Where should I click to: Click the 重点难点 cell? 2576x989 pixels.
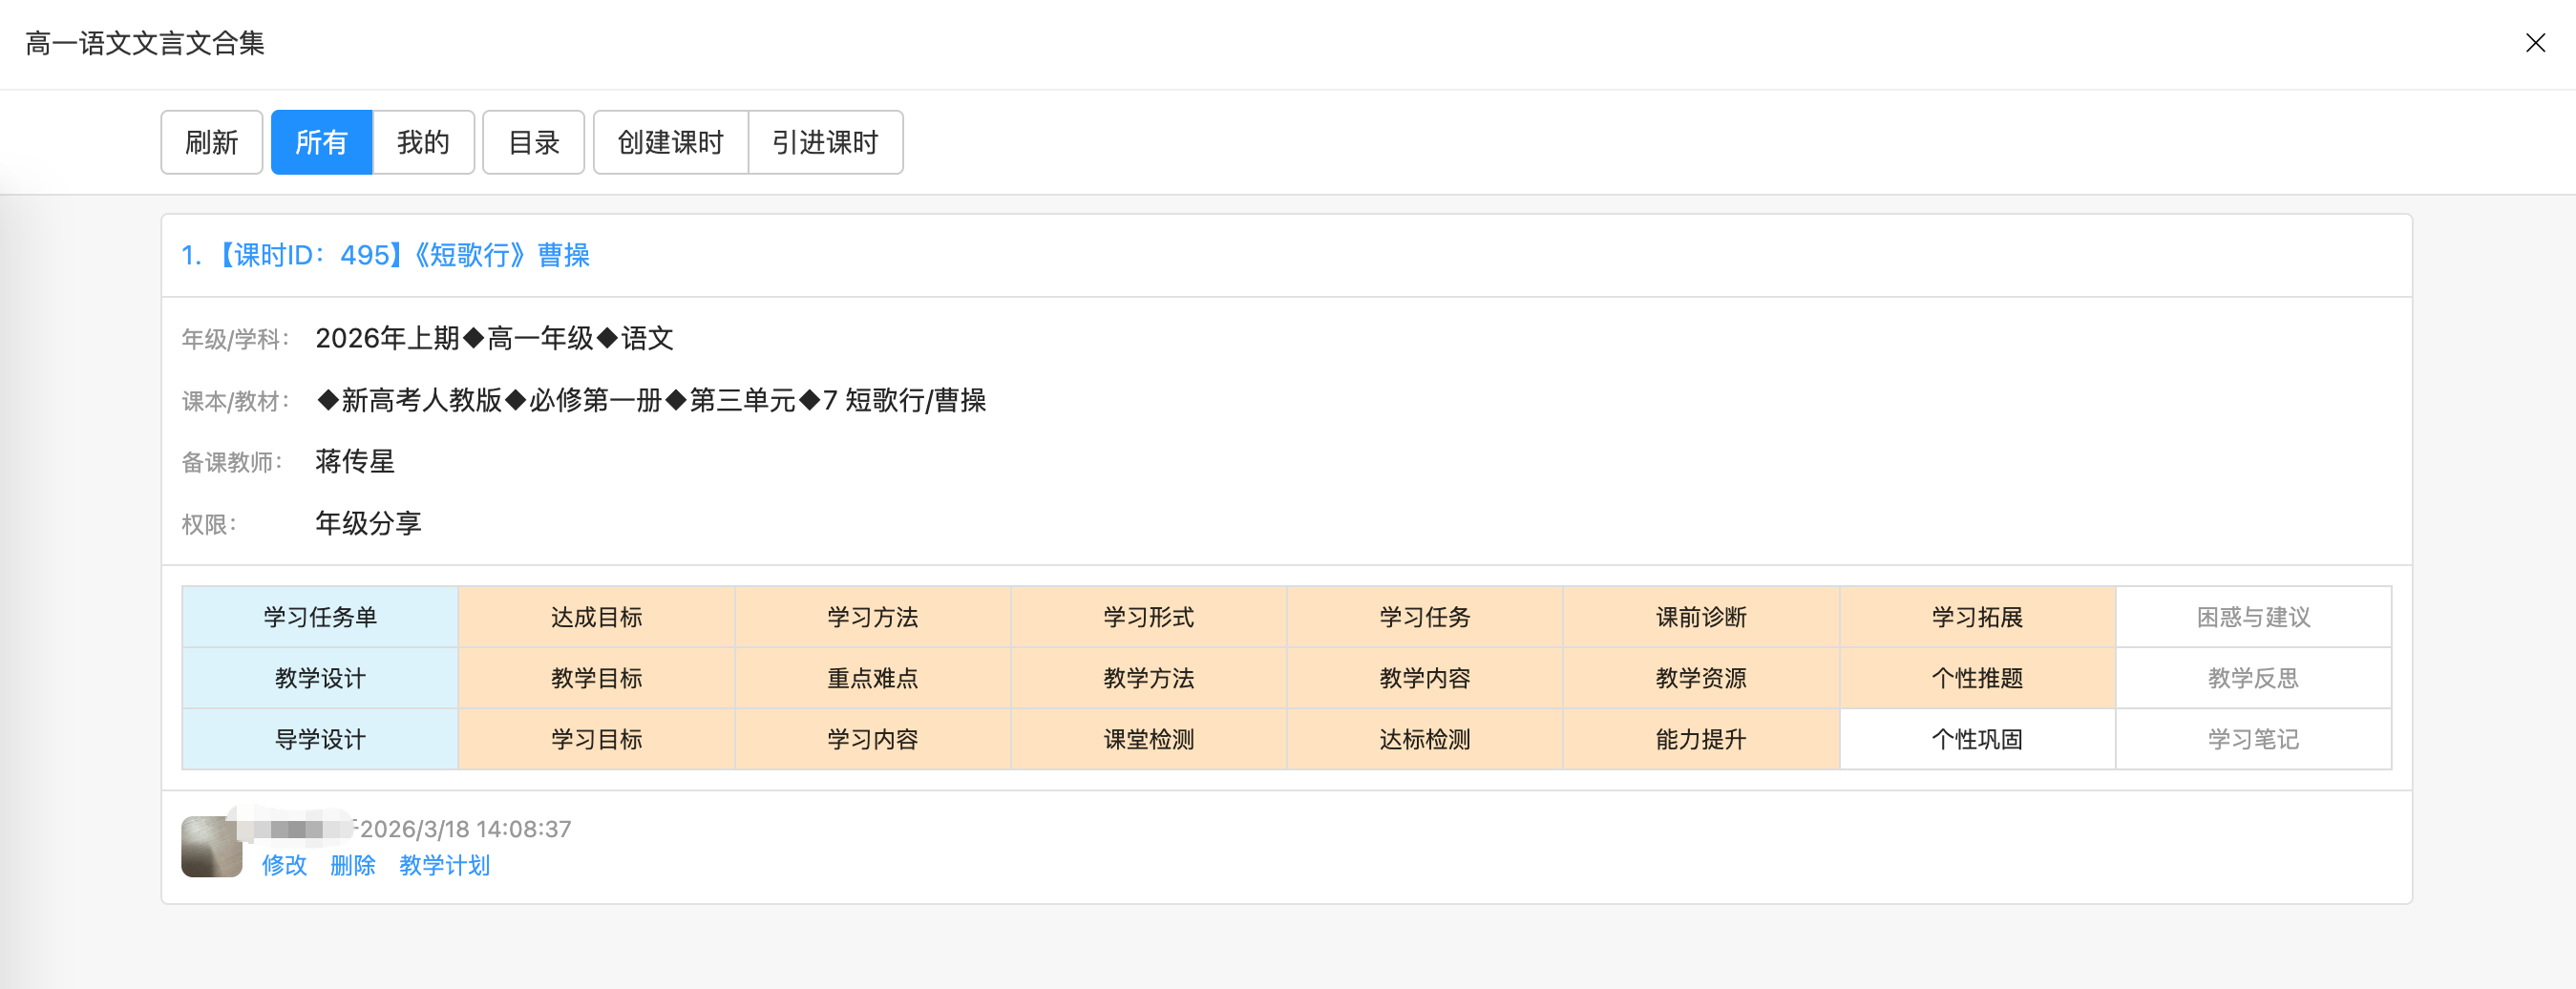872,678
